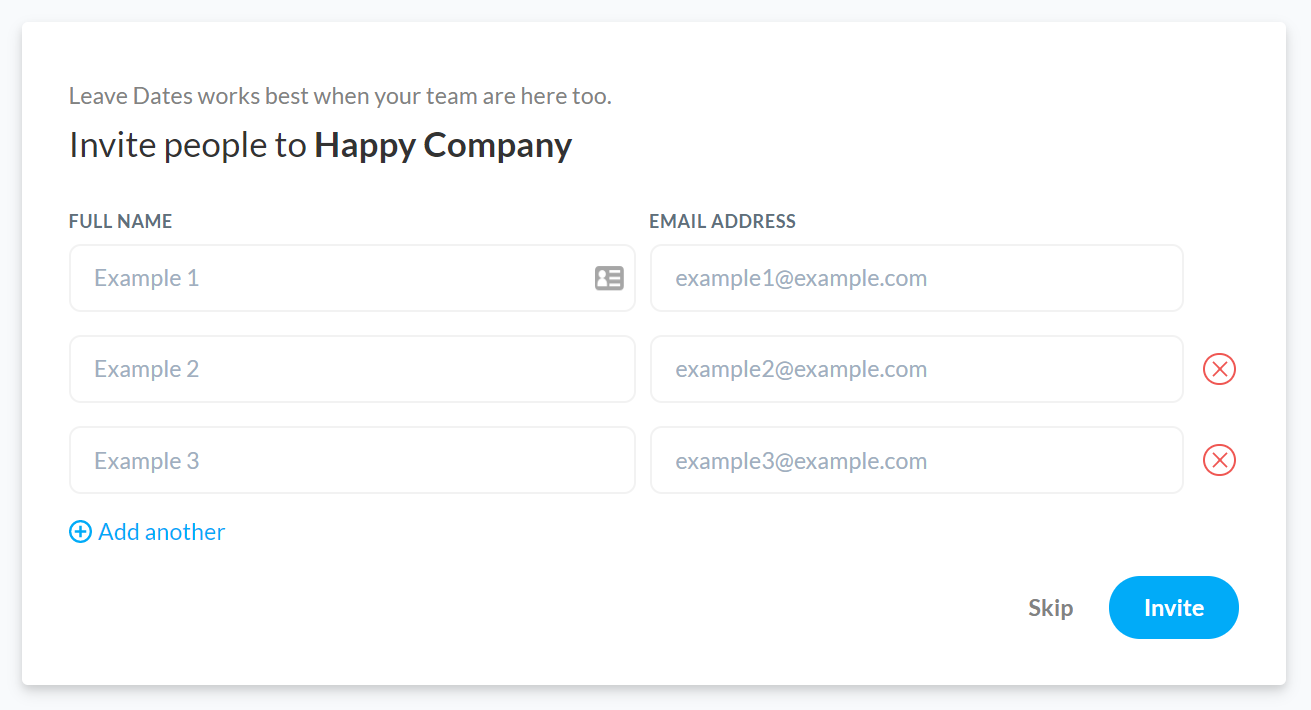Add another invite row

pos(147,532)
